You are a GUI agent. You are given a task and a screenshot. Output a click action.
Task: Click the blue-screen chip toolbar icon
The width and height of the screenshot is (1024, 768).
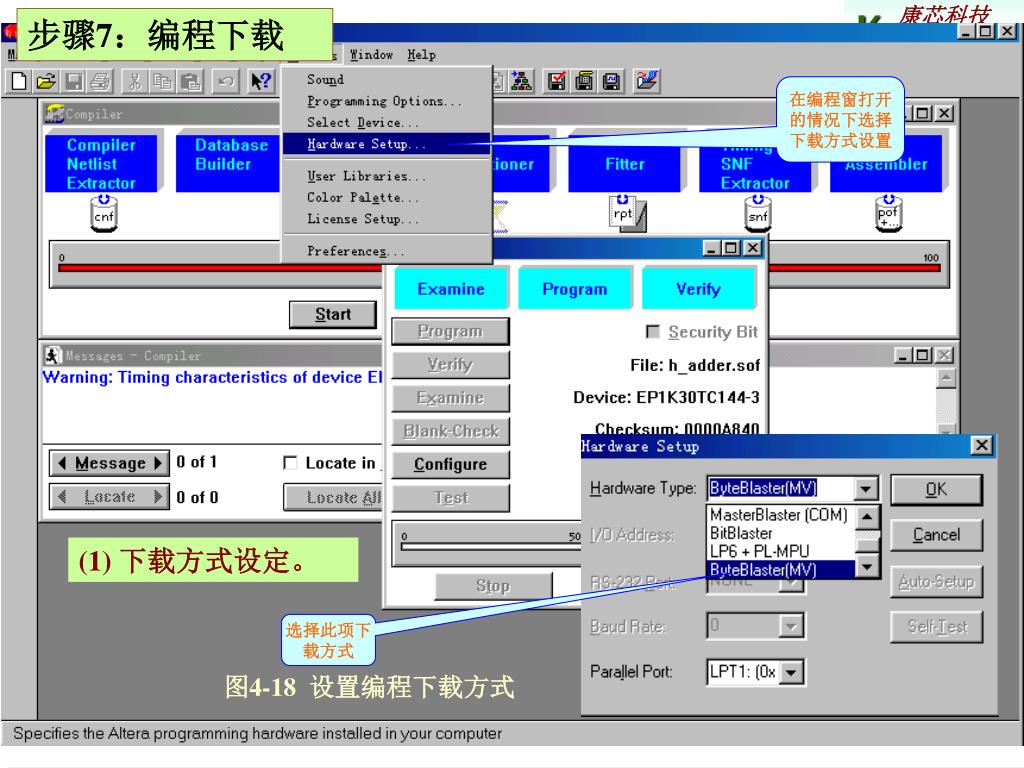click(x=611, y=81)
